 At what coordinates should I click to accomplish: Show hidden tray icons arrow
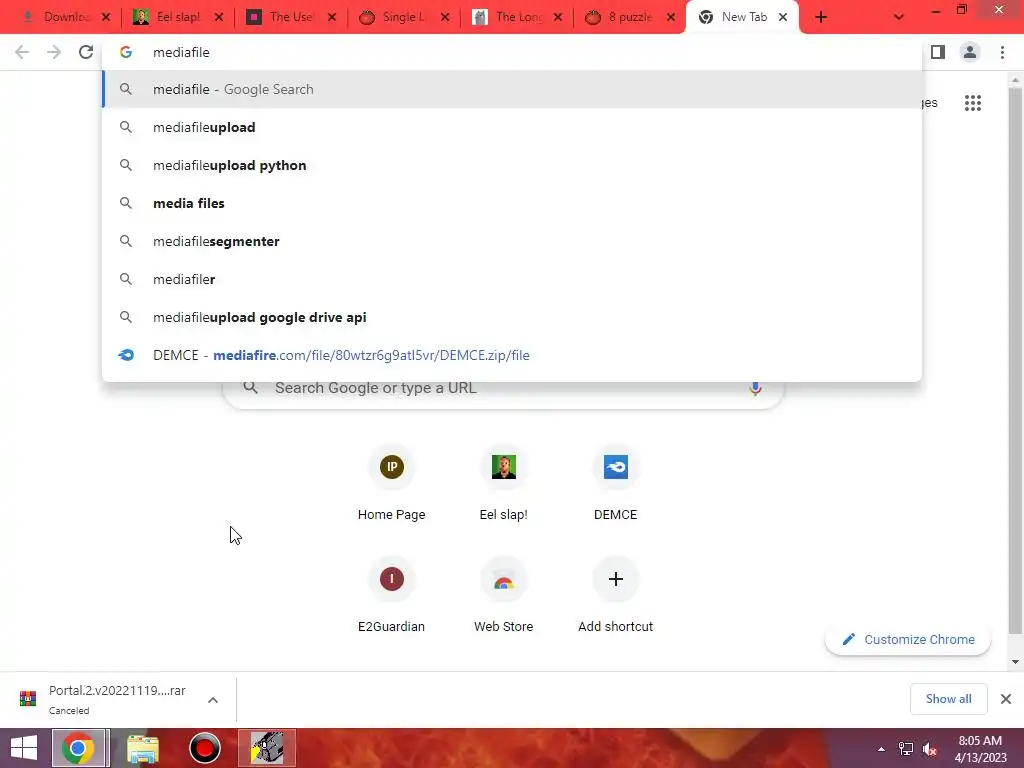pyautogui.click(x=881, y=749)
